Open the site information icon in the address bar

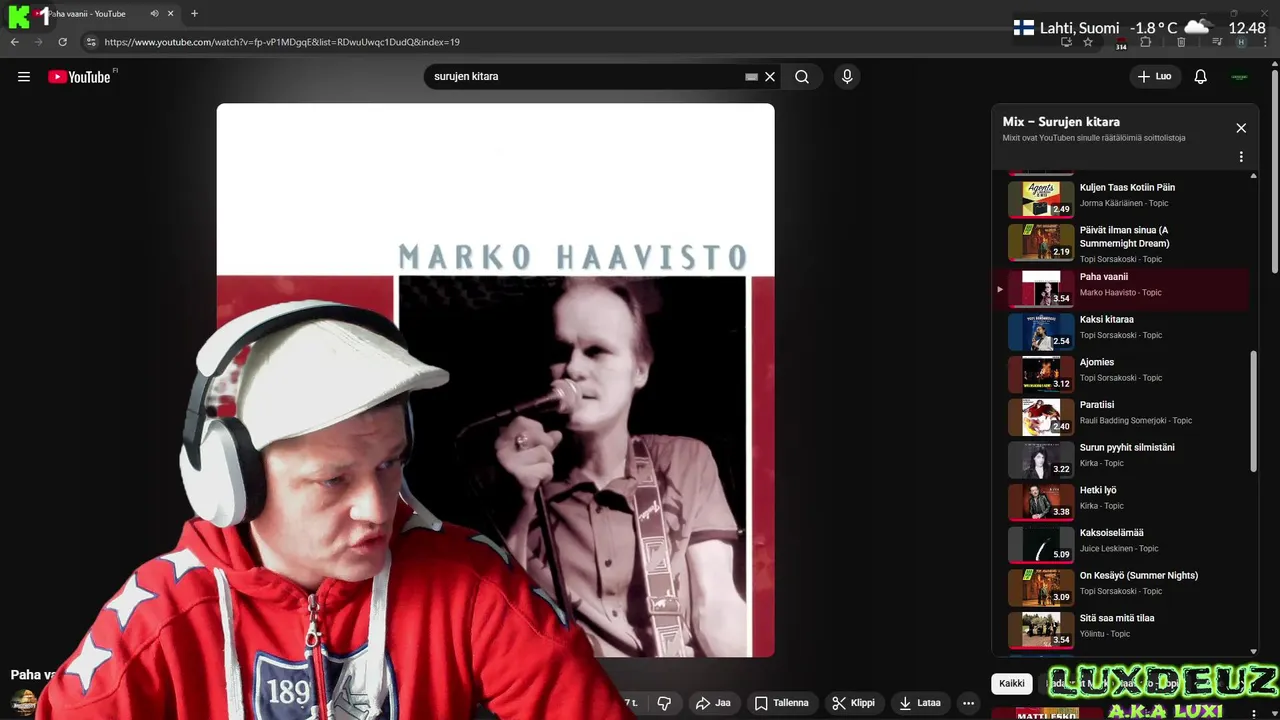tap(91, 42)
